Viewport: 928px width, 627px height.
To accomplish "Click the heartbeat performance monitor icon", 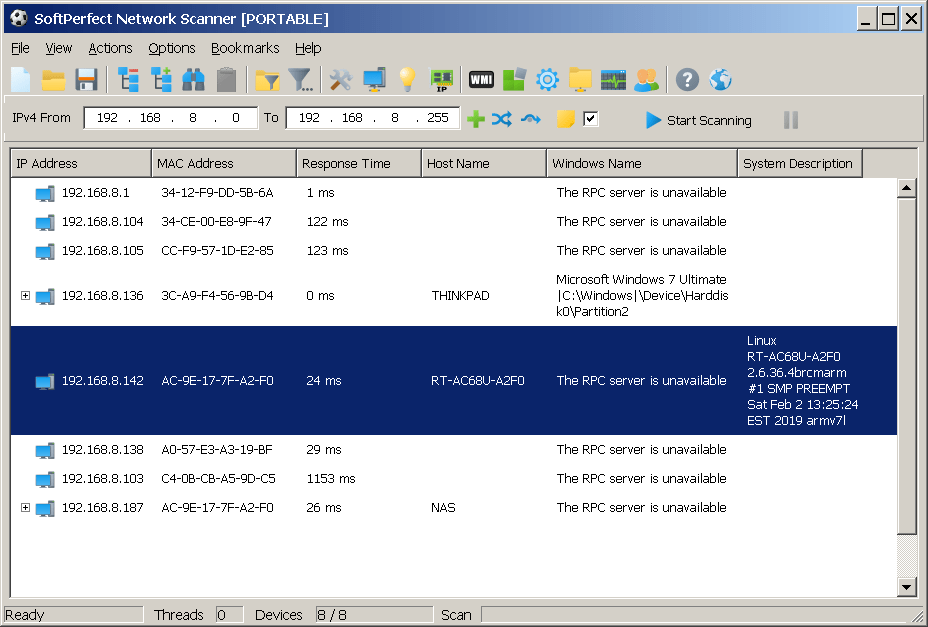I will point(613,80).
